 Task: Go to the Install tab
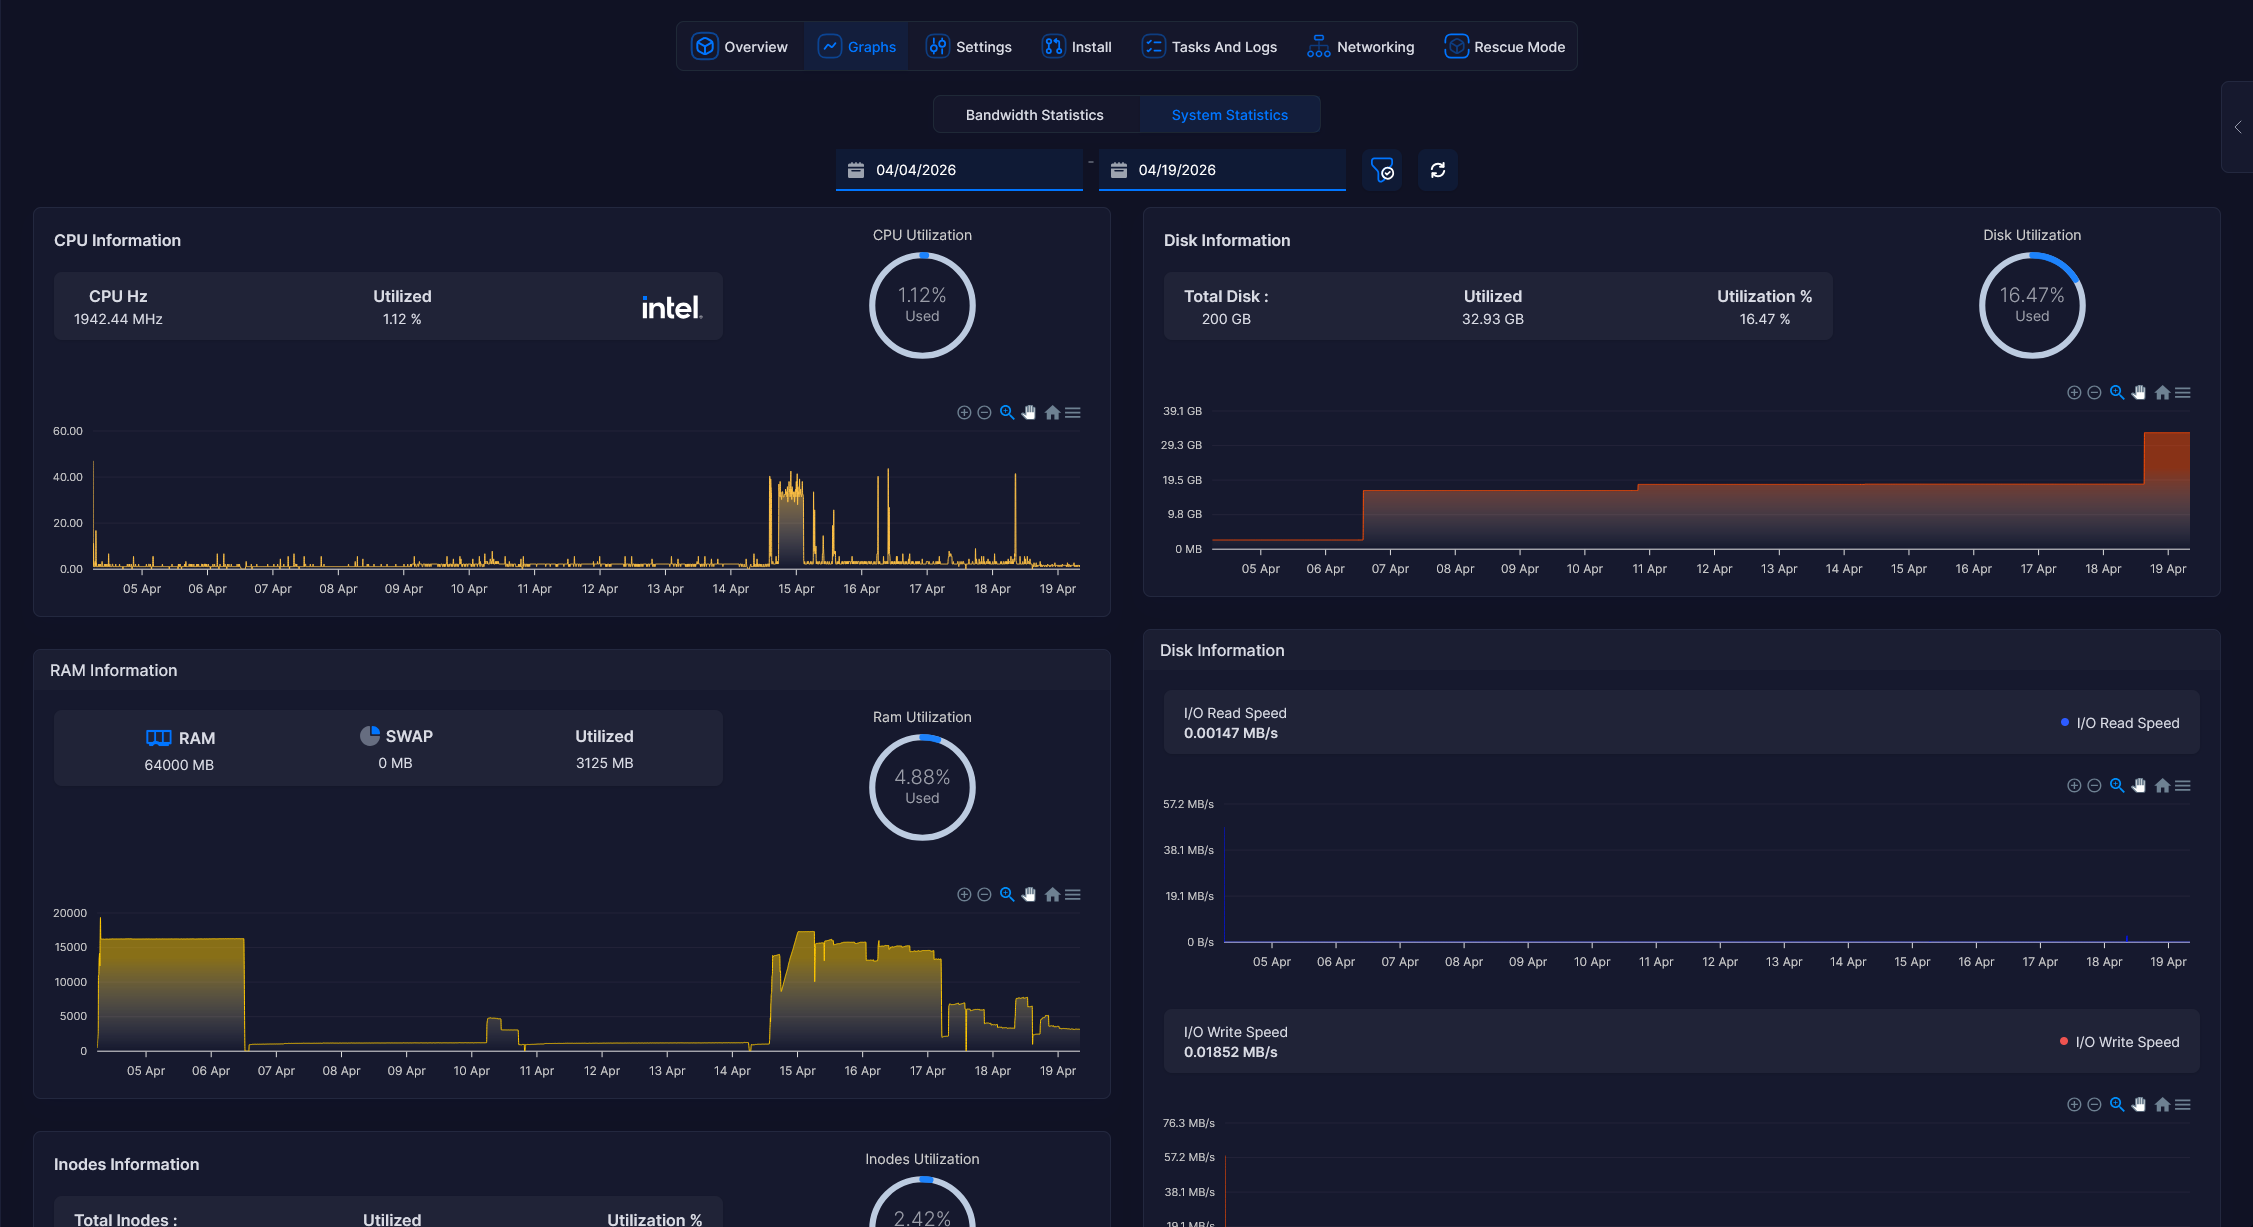(1077, 47)
